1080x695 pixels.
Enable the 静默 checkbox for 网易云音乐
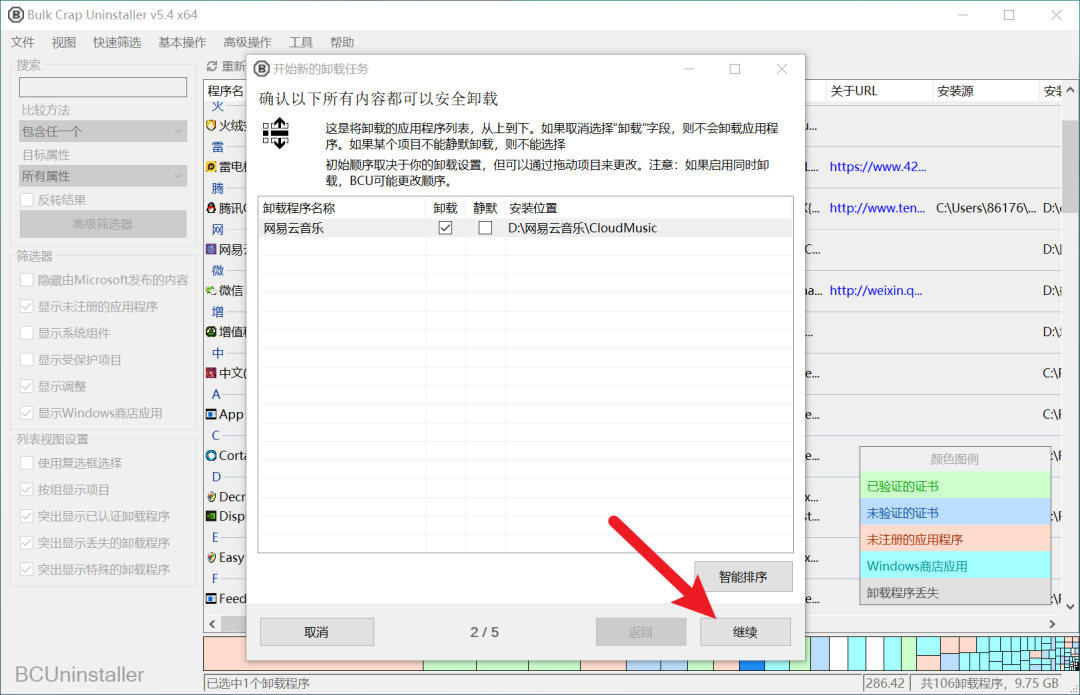pyautogui.click(x=484, y=227)
